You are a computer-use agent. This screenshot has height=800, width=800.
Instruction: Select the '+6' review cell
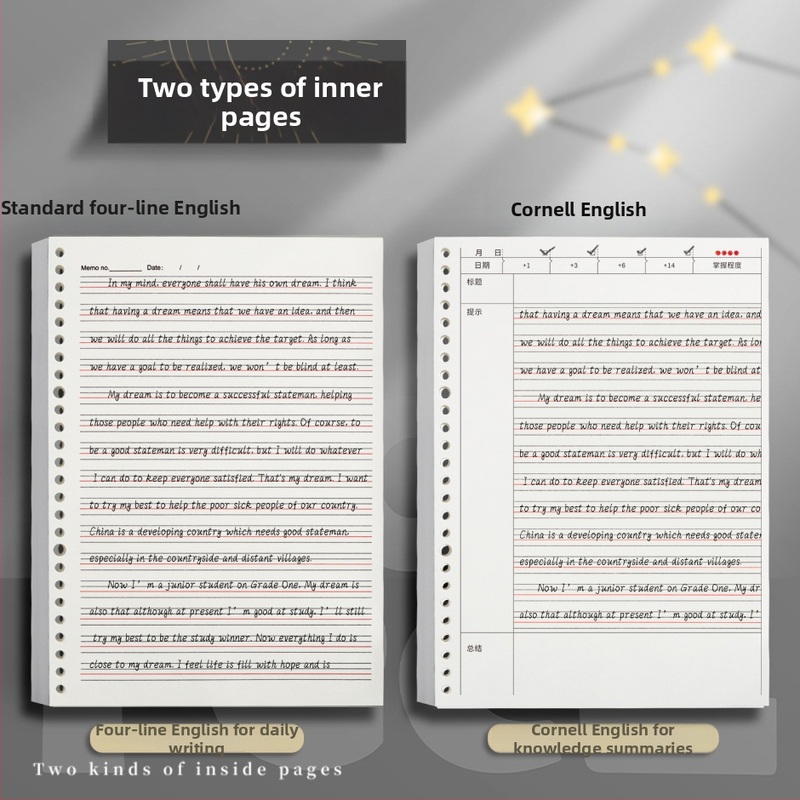[621, 265]
